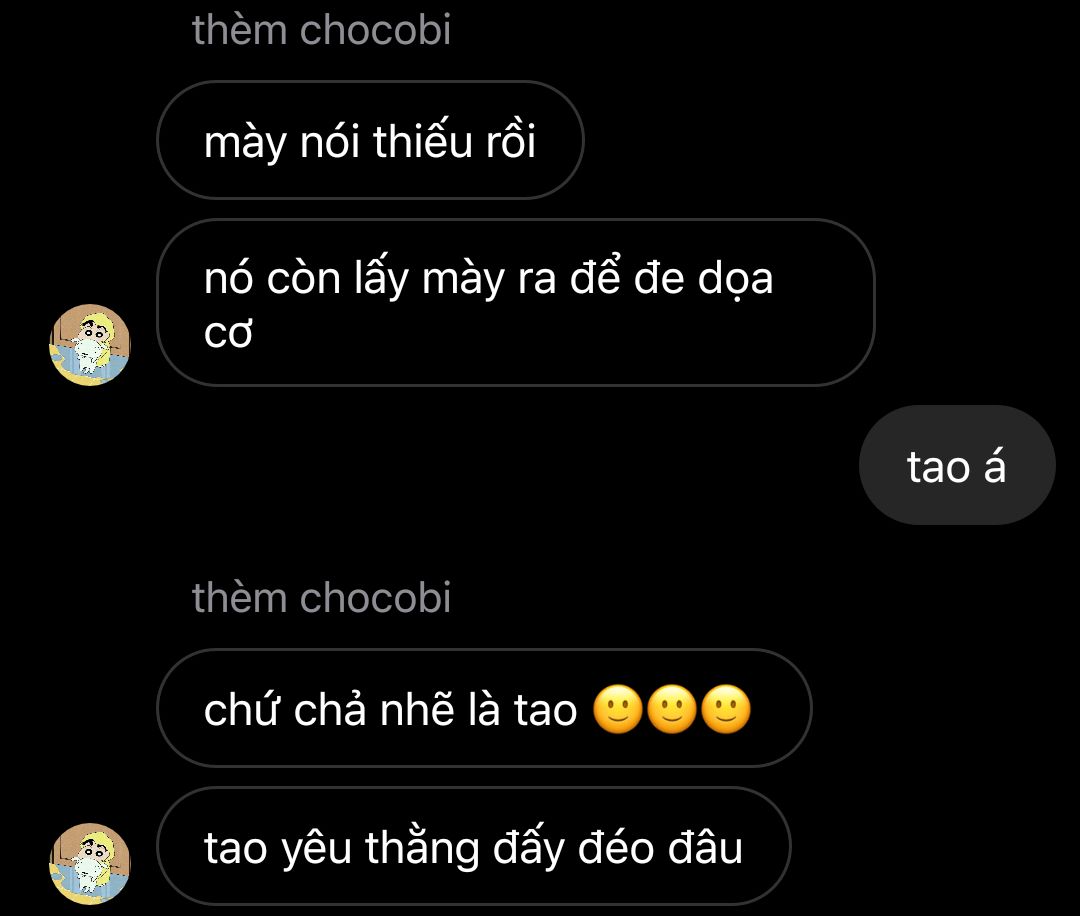Click the last smiley emoji of the three
This screenshot has width=1080, height=916.
pyautogui.click(x=726, y=709)
